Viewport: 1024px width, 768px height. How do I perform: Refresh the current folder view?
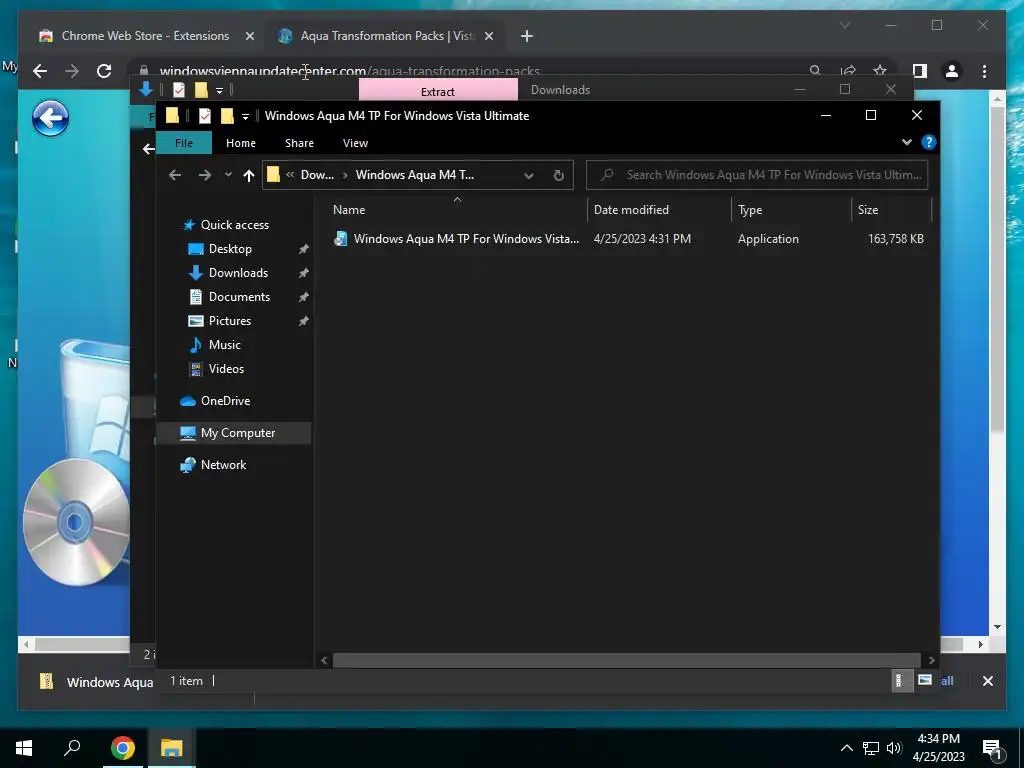[558, 175]
